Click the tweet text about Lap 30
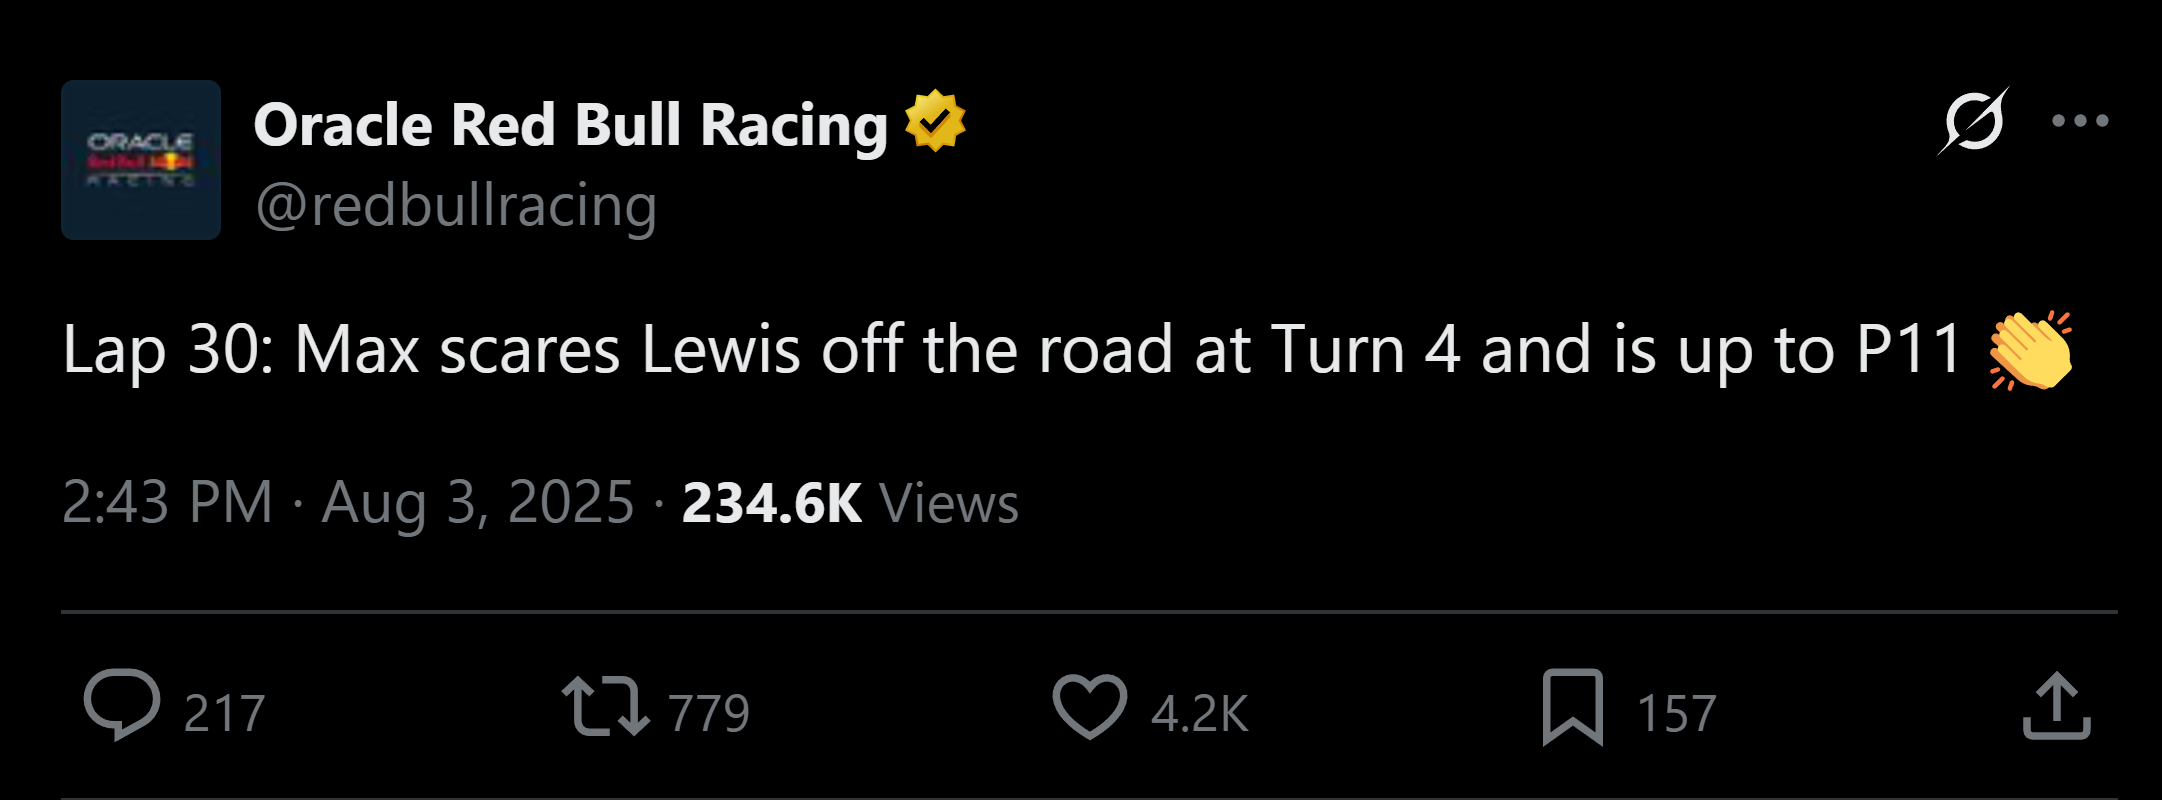This screenshot has width=2162, height=800. pyautogui.click(x=1012, y=350)
